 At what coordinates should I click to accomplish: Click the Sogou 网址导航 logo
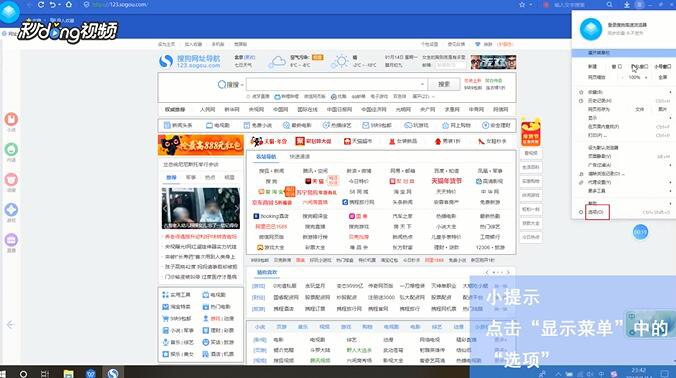pos(190,62)
